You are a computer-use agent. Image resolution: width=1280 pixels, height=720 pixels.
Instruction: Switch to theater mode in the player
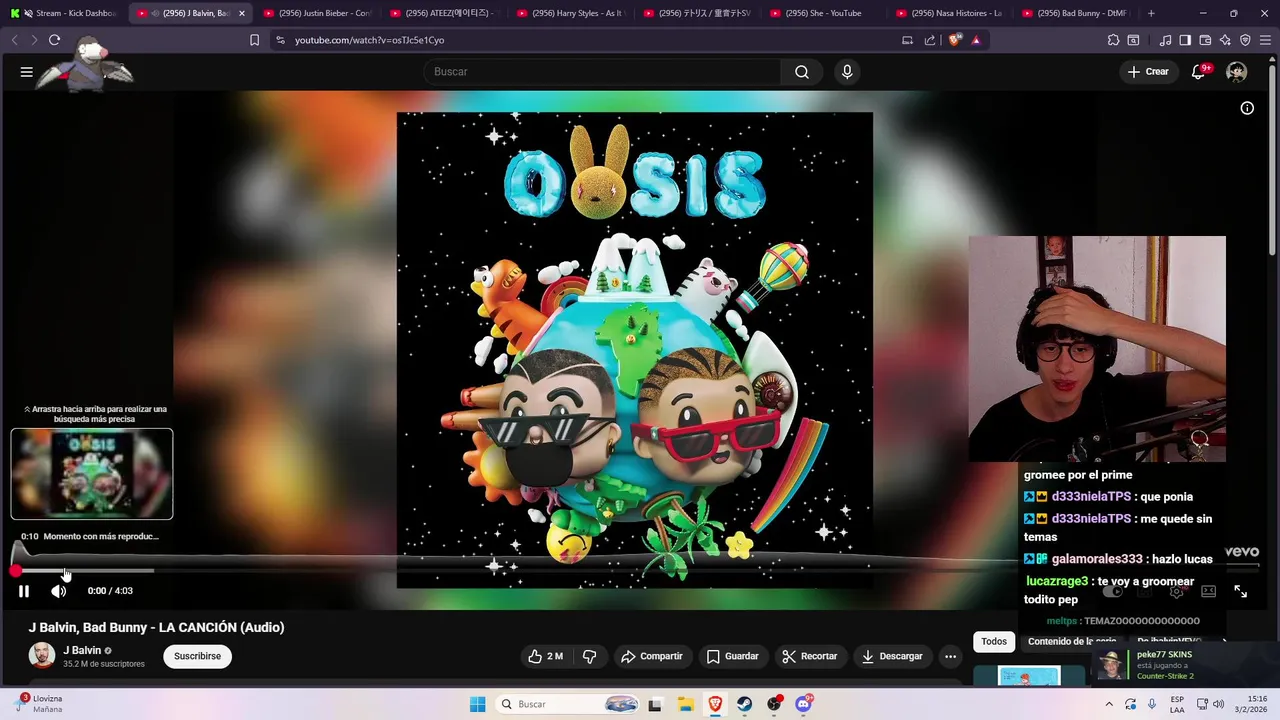pos(1208,591)
